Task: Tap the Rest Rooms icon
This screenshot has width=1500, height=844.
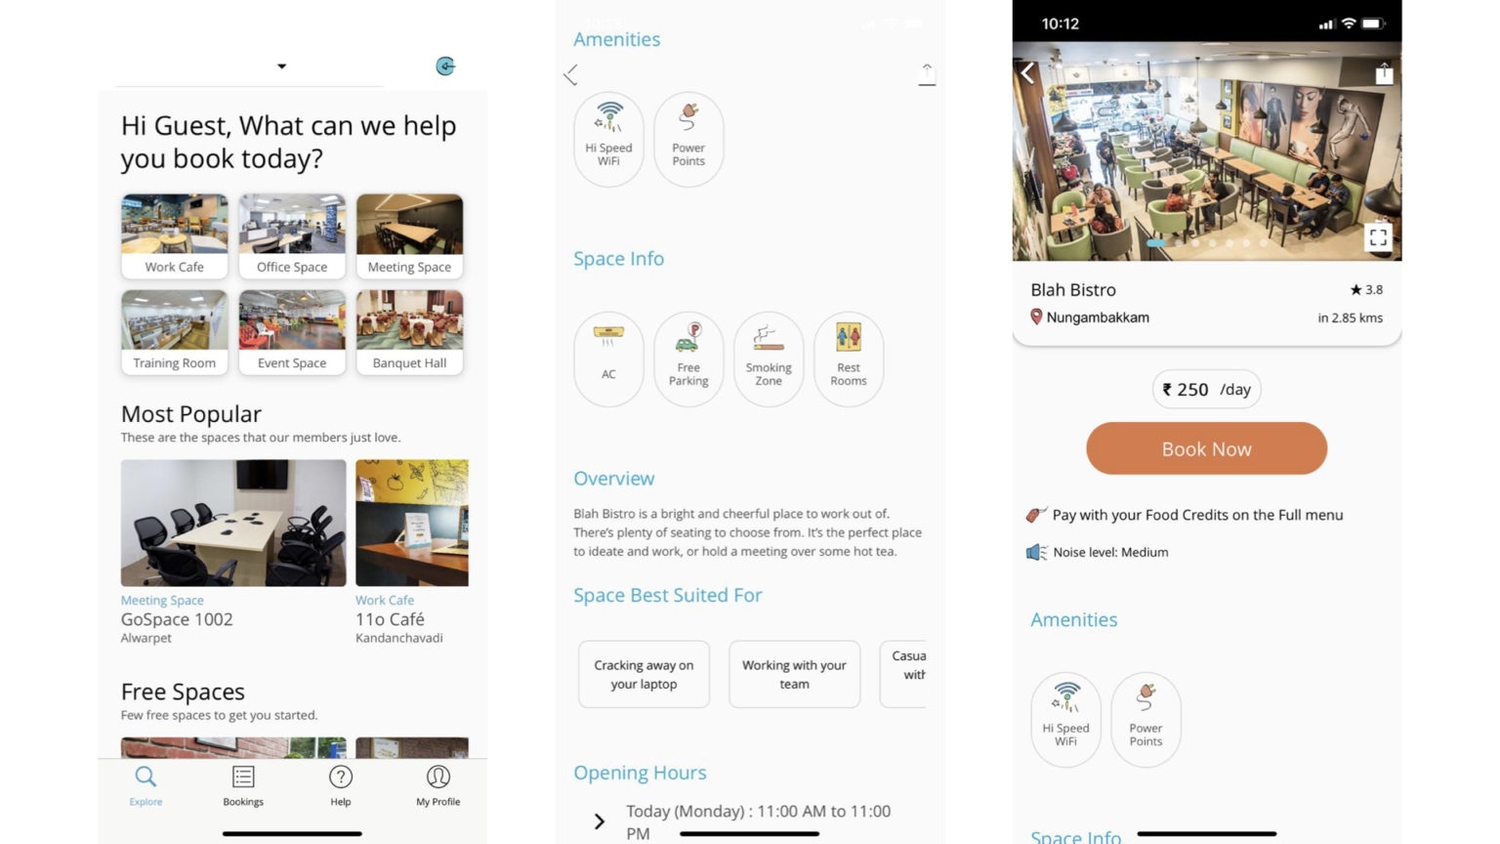Action: tap(848, 359)
